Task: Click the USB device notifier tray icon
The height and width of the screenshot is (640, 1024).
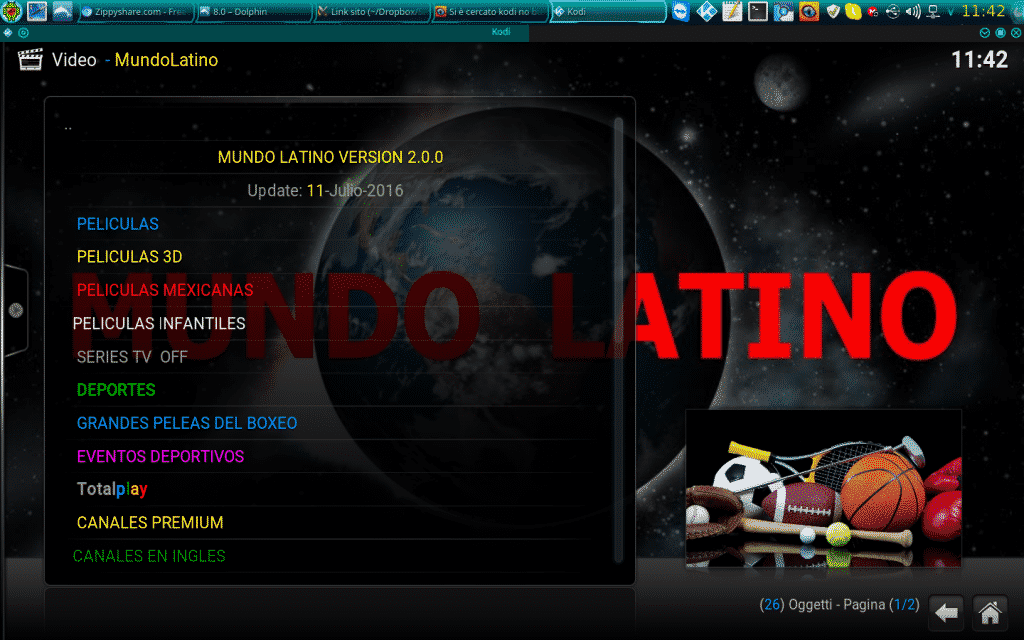Action: tap(893, 11)
